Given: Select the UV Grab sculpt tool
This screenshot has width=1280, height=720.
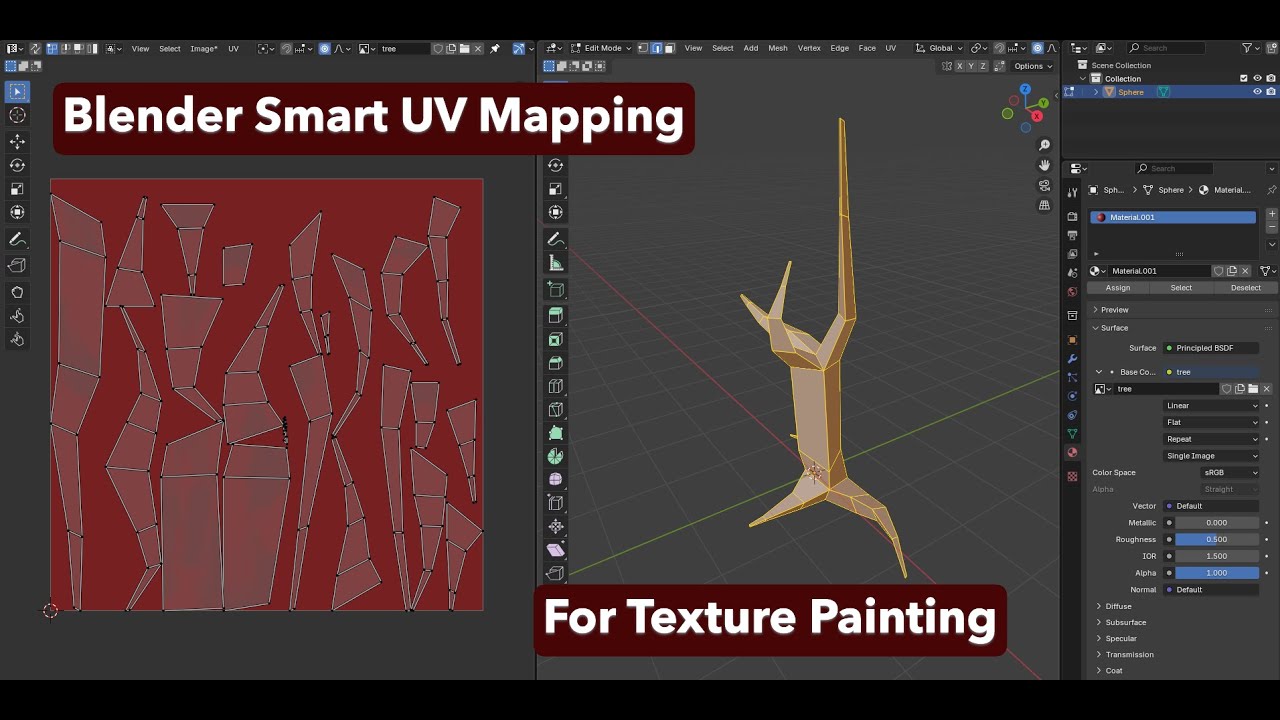Looking at the screenshot, I should [x=17, y=292].
